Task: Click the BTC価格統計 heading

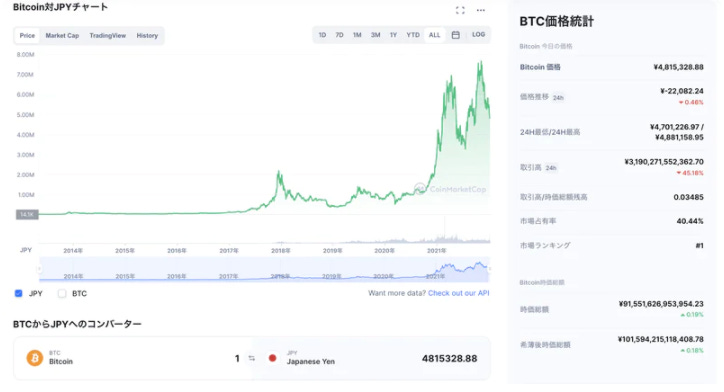Action: tap(556, 21)
